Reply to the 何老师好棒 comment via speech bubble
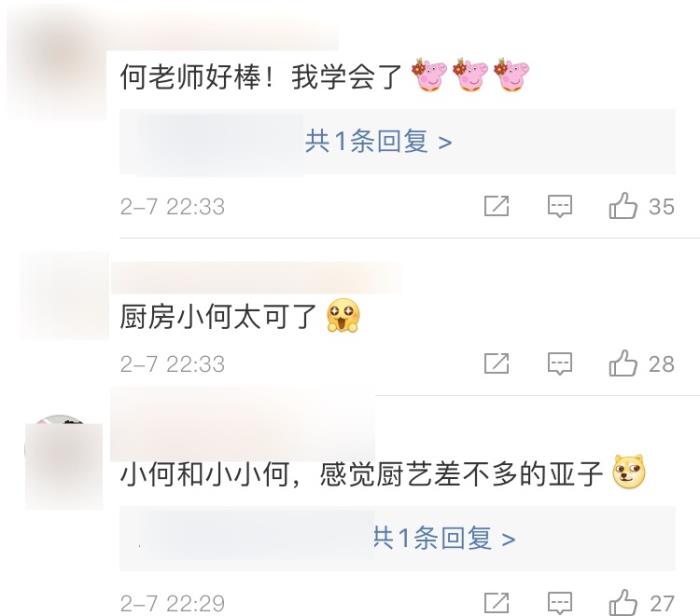Viewport: 700px width, 616px height. pos(560,207)
